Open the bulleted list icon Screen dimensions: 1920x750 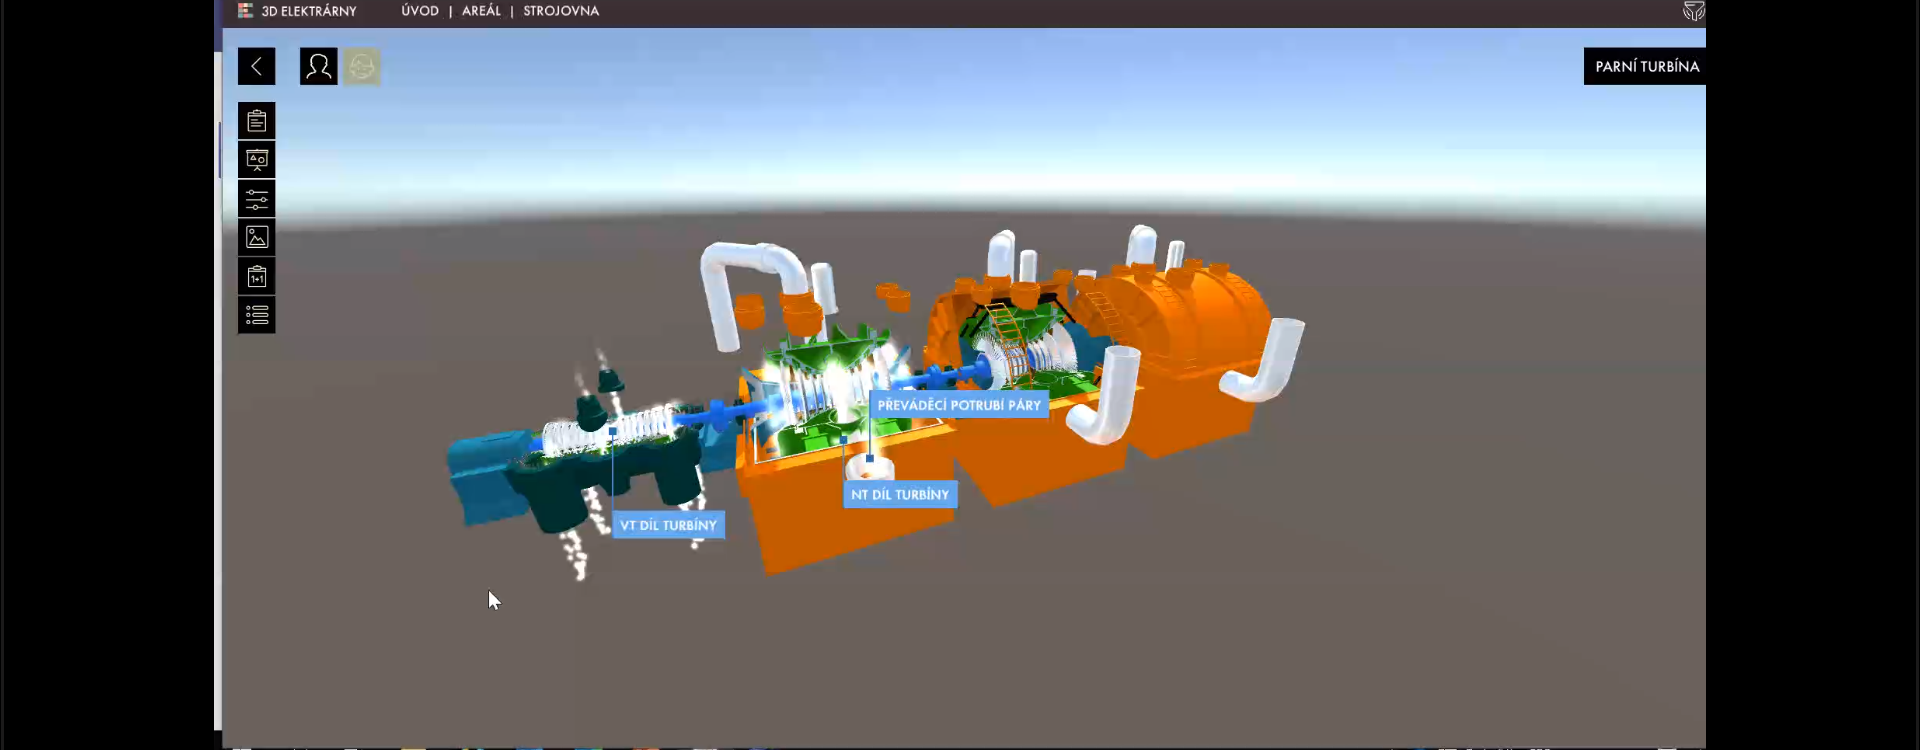[x=257, y=315]
